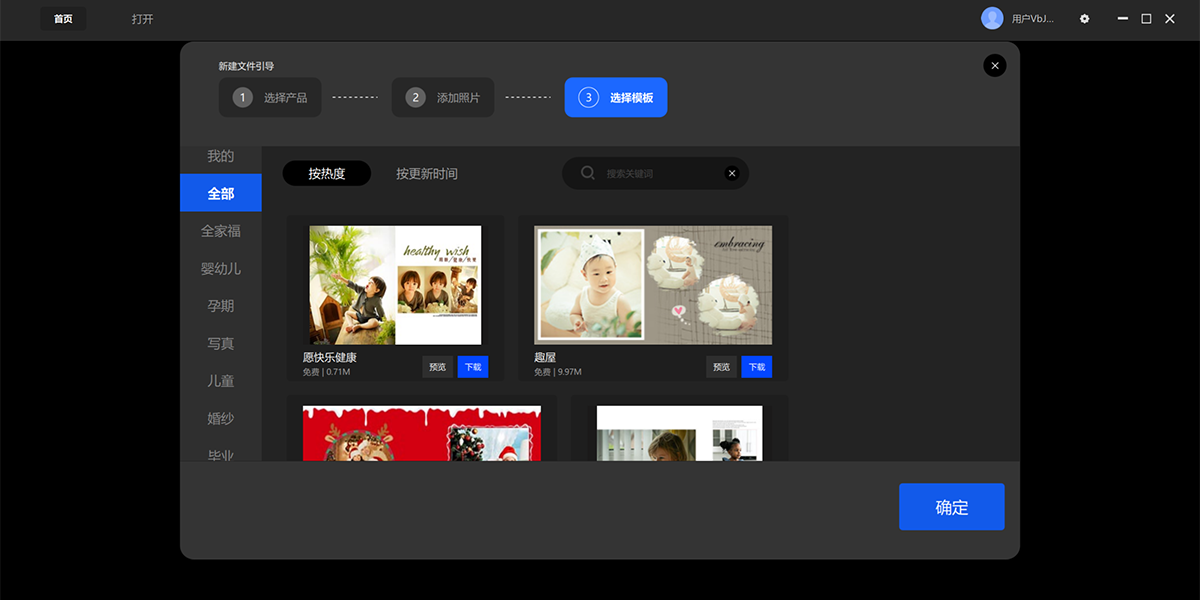Select the 全部 category
This screenshot has height=600, width=1200.
click(x=221, y=193)
